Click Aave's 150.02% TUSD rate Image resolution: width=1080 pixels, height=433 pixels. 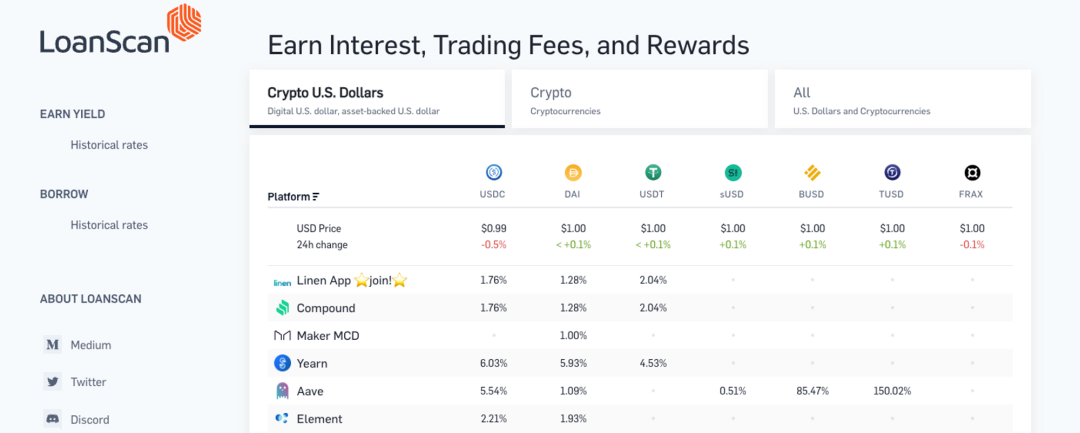[x=892, y=391]
